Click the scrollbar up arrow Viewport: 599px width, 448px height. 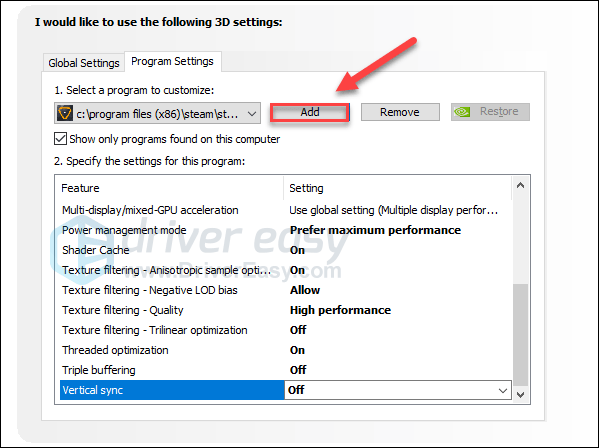[x=520, y=186]
